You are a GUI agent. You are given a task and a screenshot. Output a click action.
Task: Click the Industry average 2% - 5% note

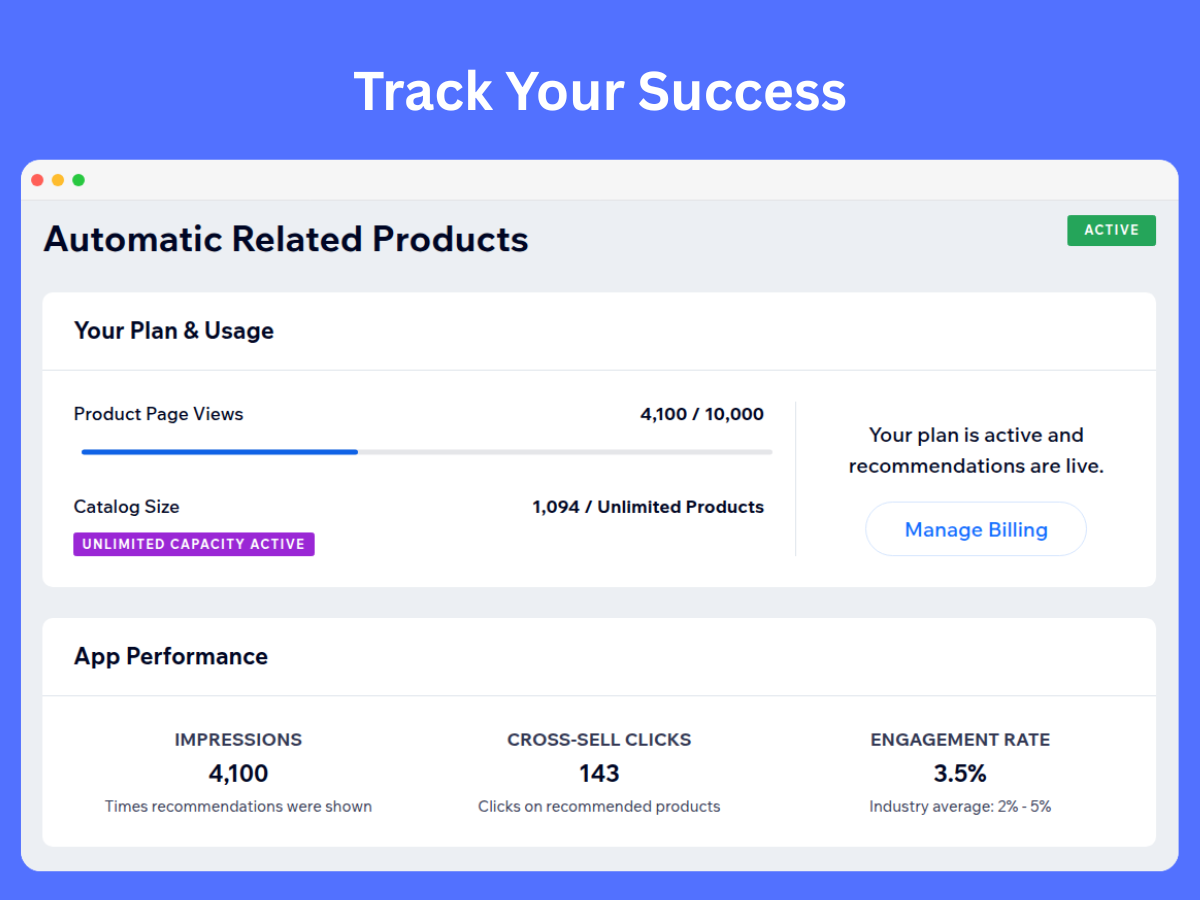click(x=960, y=806)
